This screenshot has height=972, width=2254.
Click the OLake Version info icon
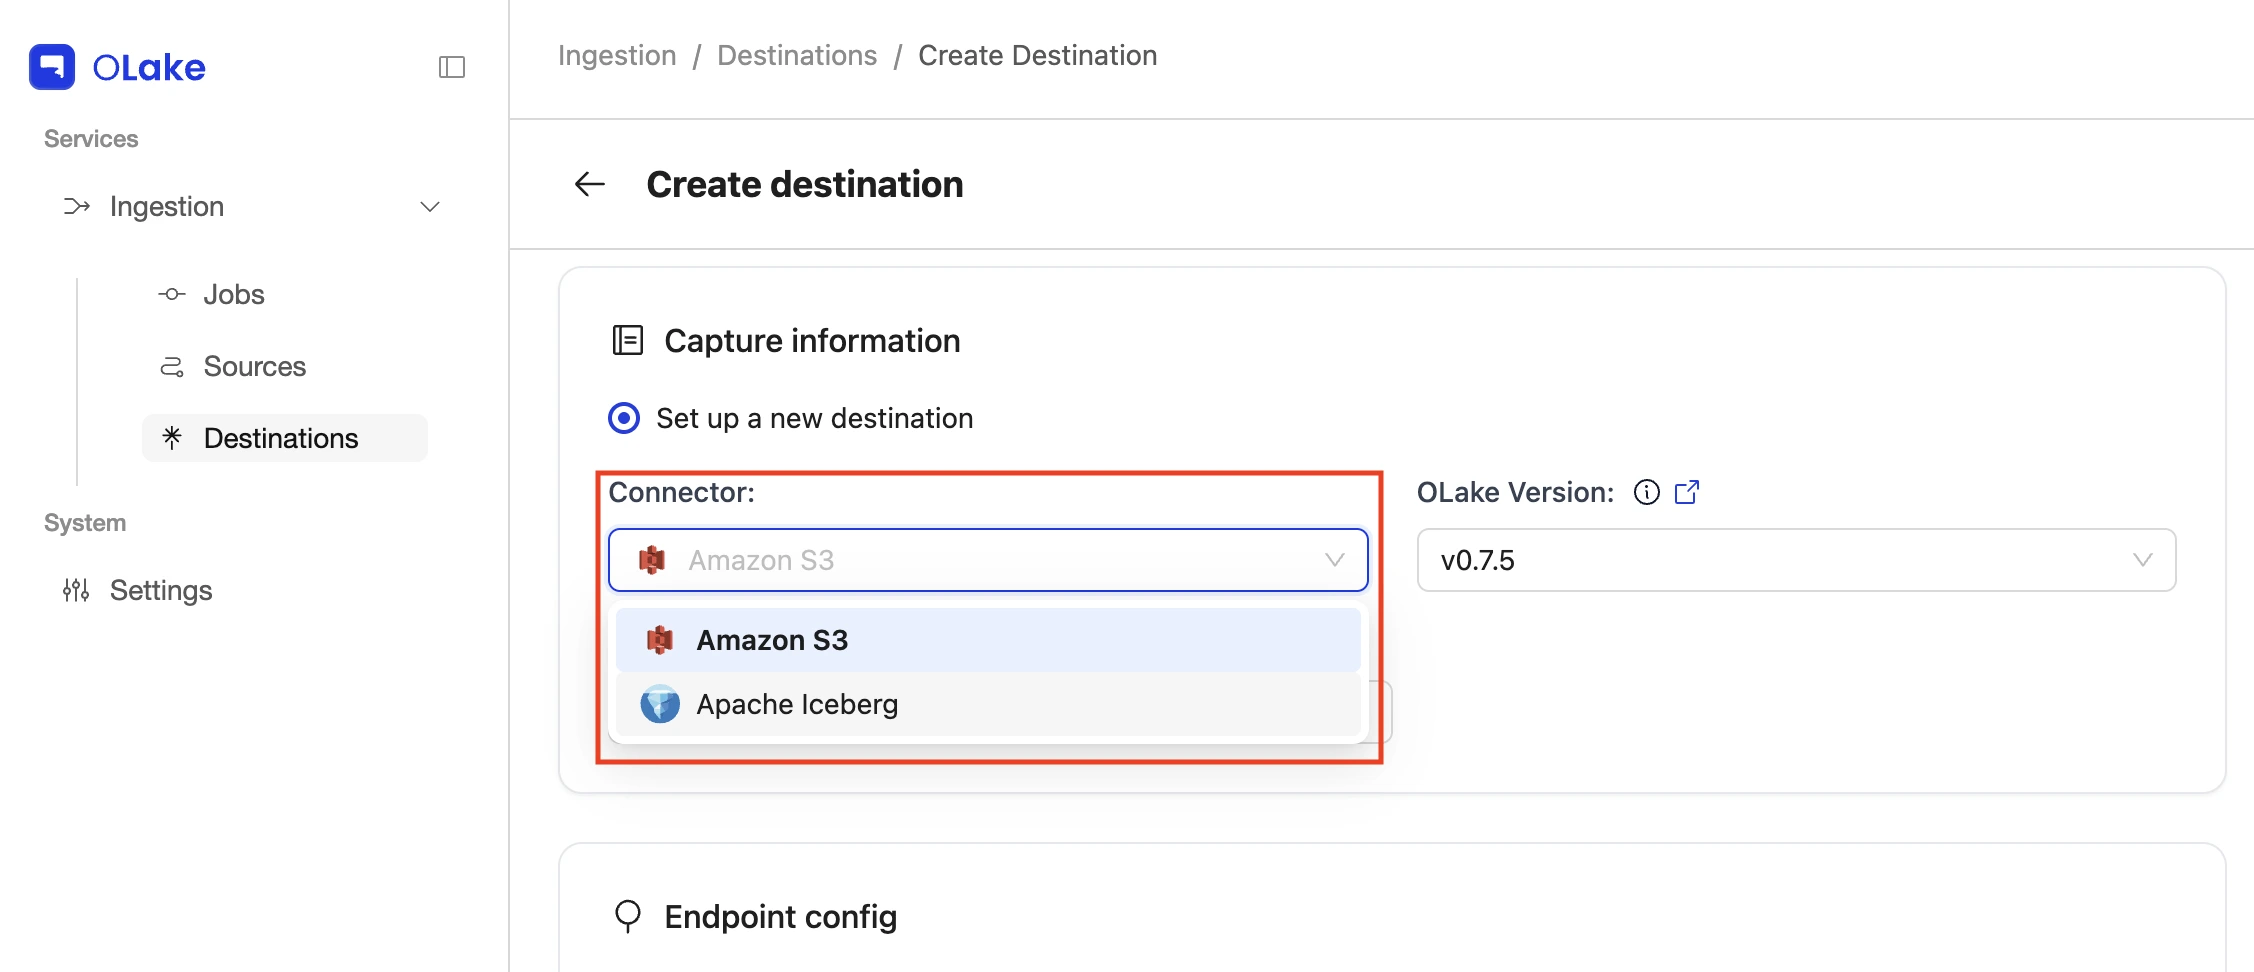coord(1646,492)
